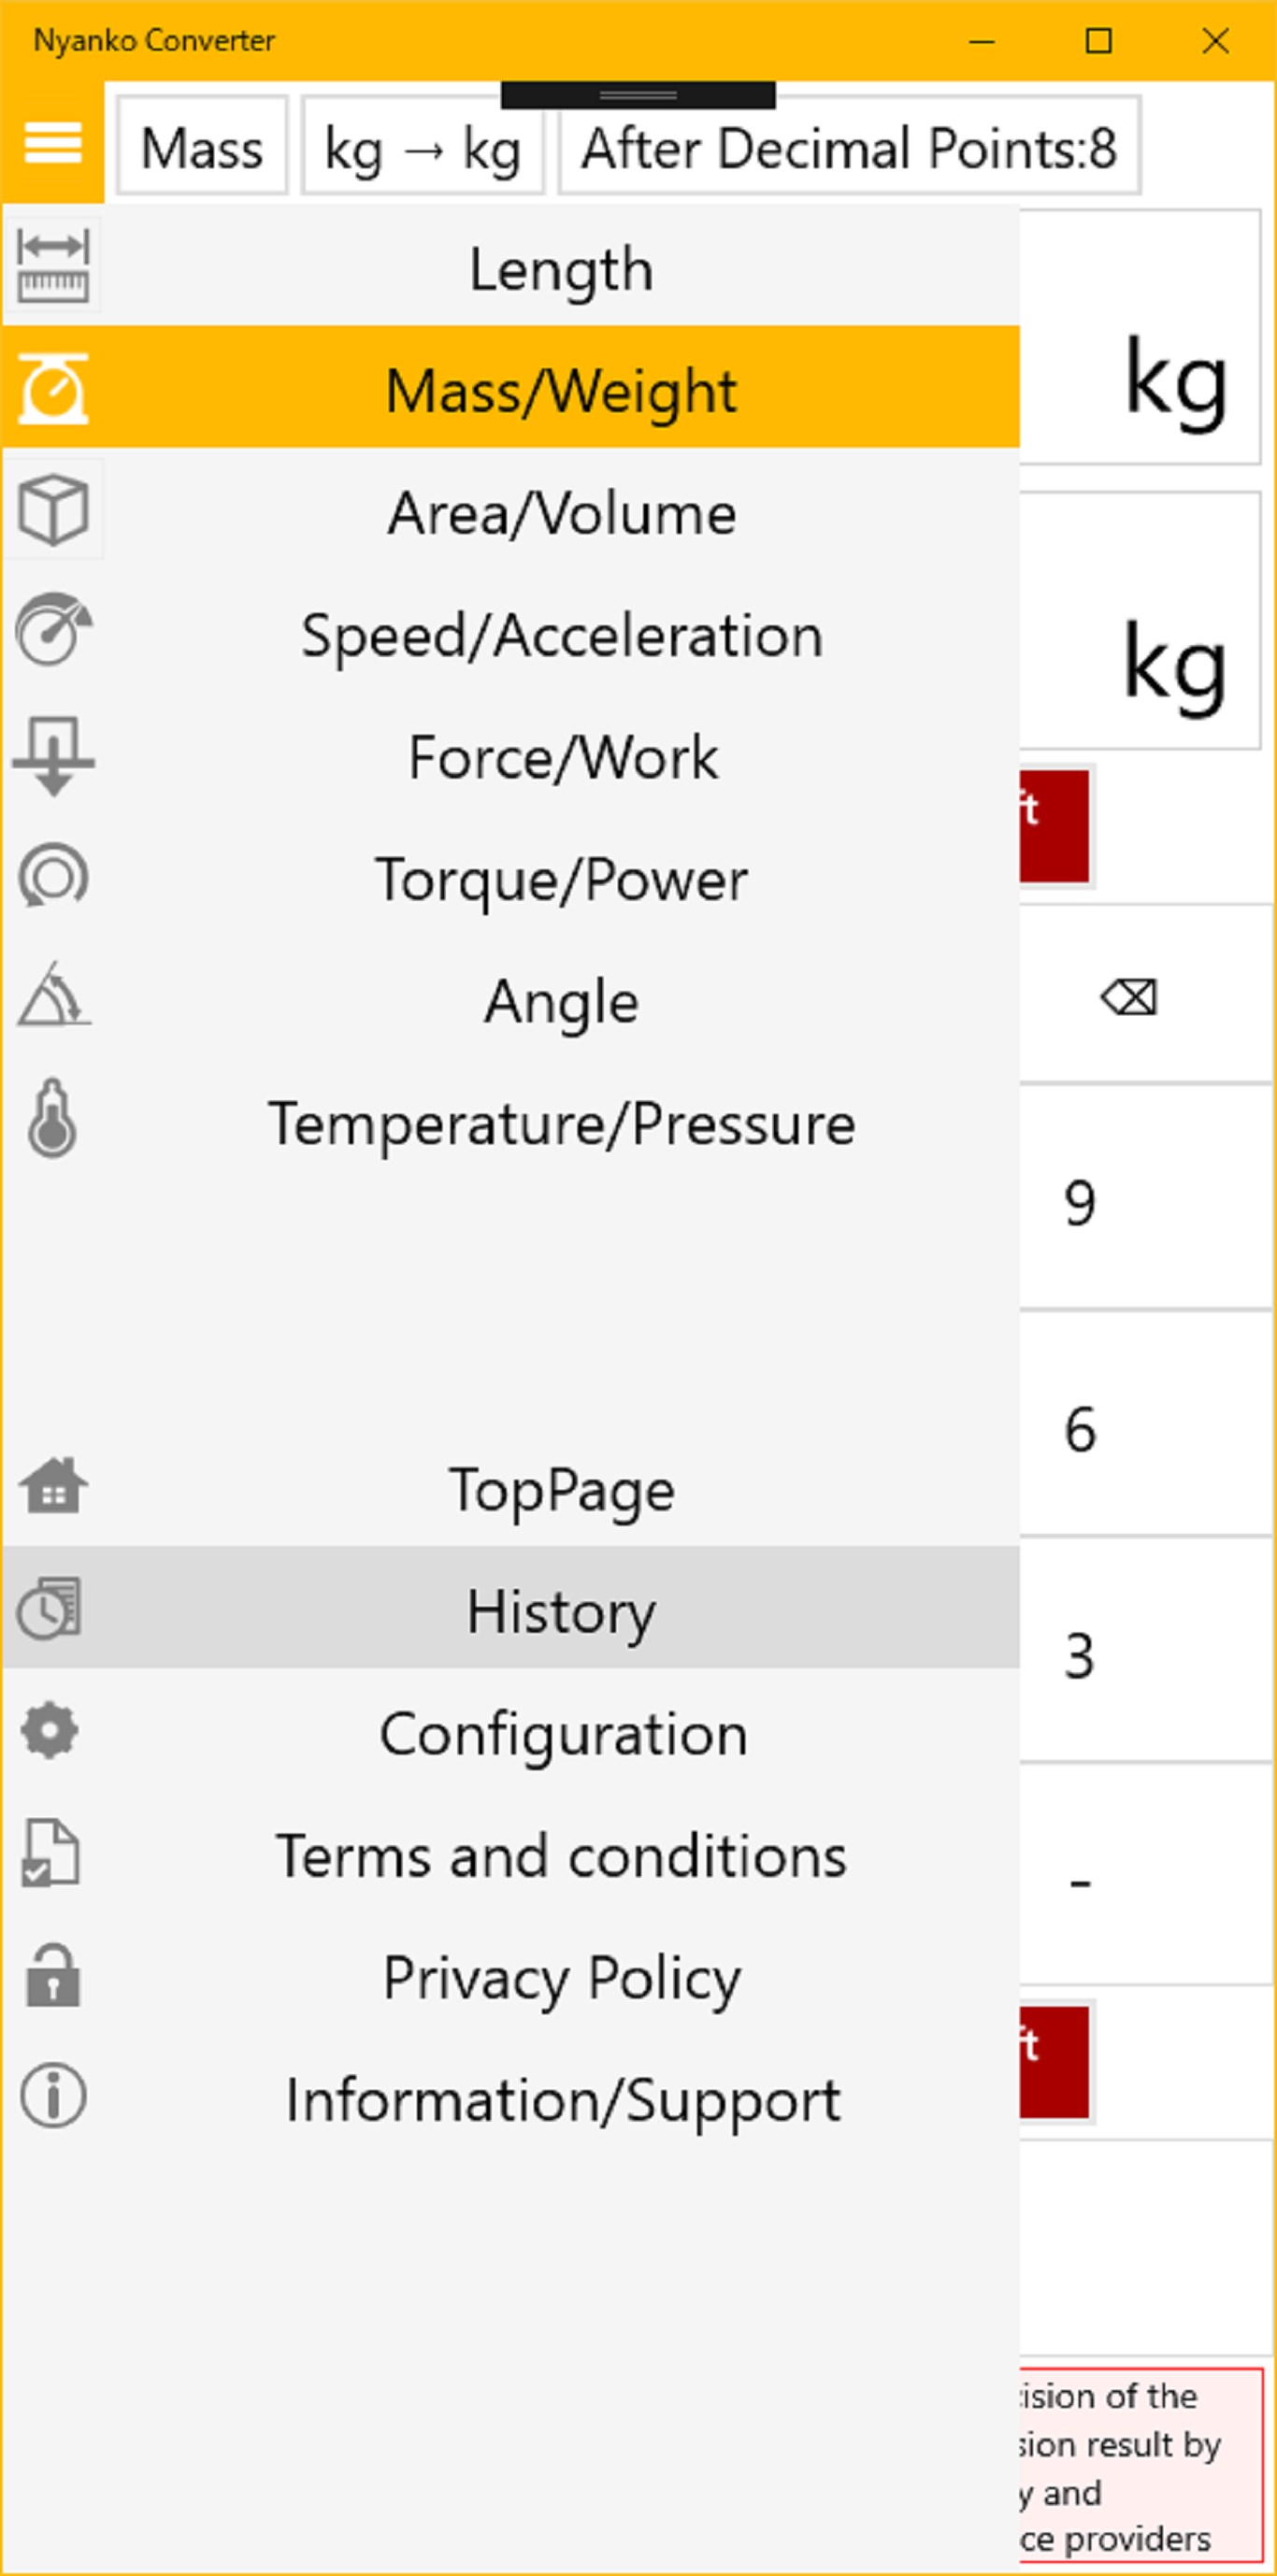Image resolution: width=1277 pixels, height=2576 pixels.
Task: Open Privacy Policy page
Action: (x=562, y=1978)
